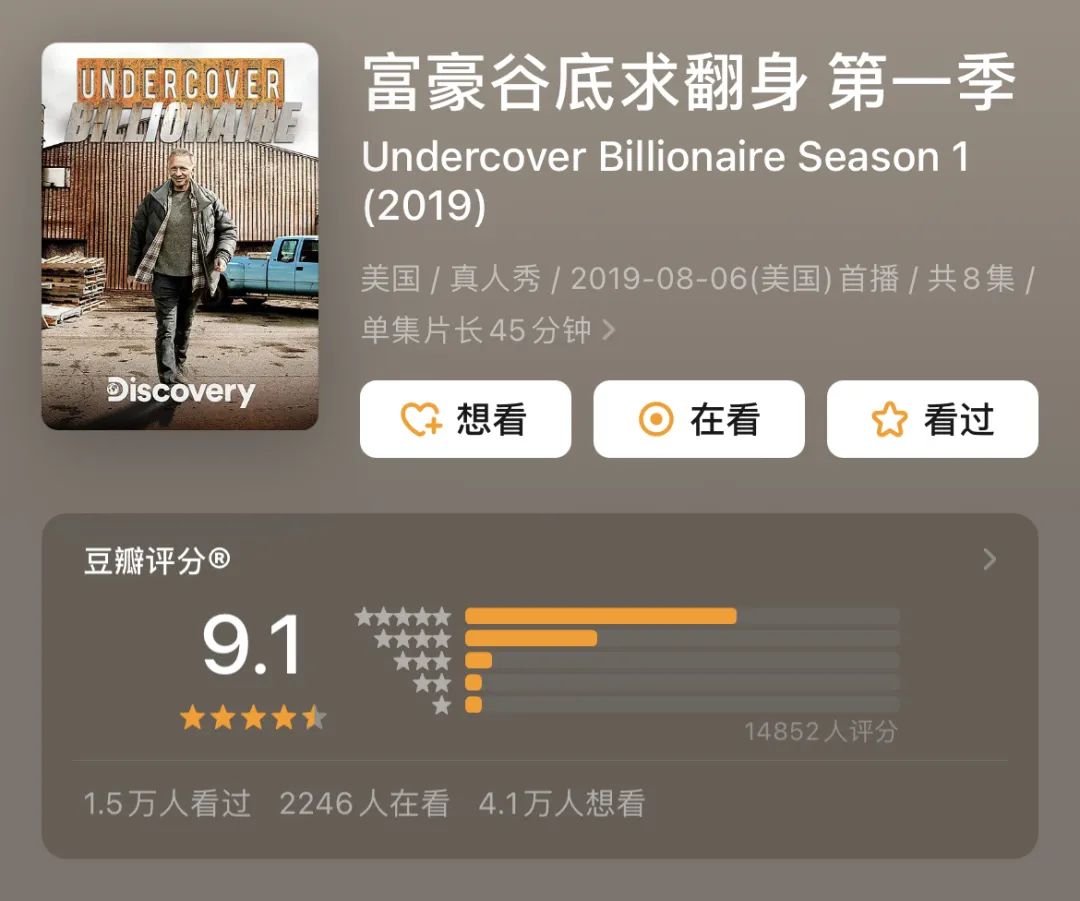The image size is (1080, 901).
Task: Click the Discovery logo on the poster
Action: click(x=180, y=391)
